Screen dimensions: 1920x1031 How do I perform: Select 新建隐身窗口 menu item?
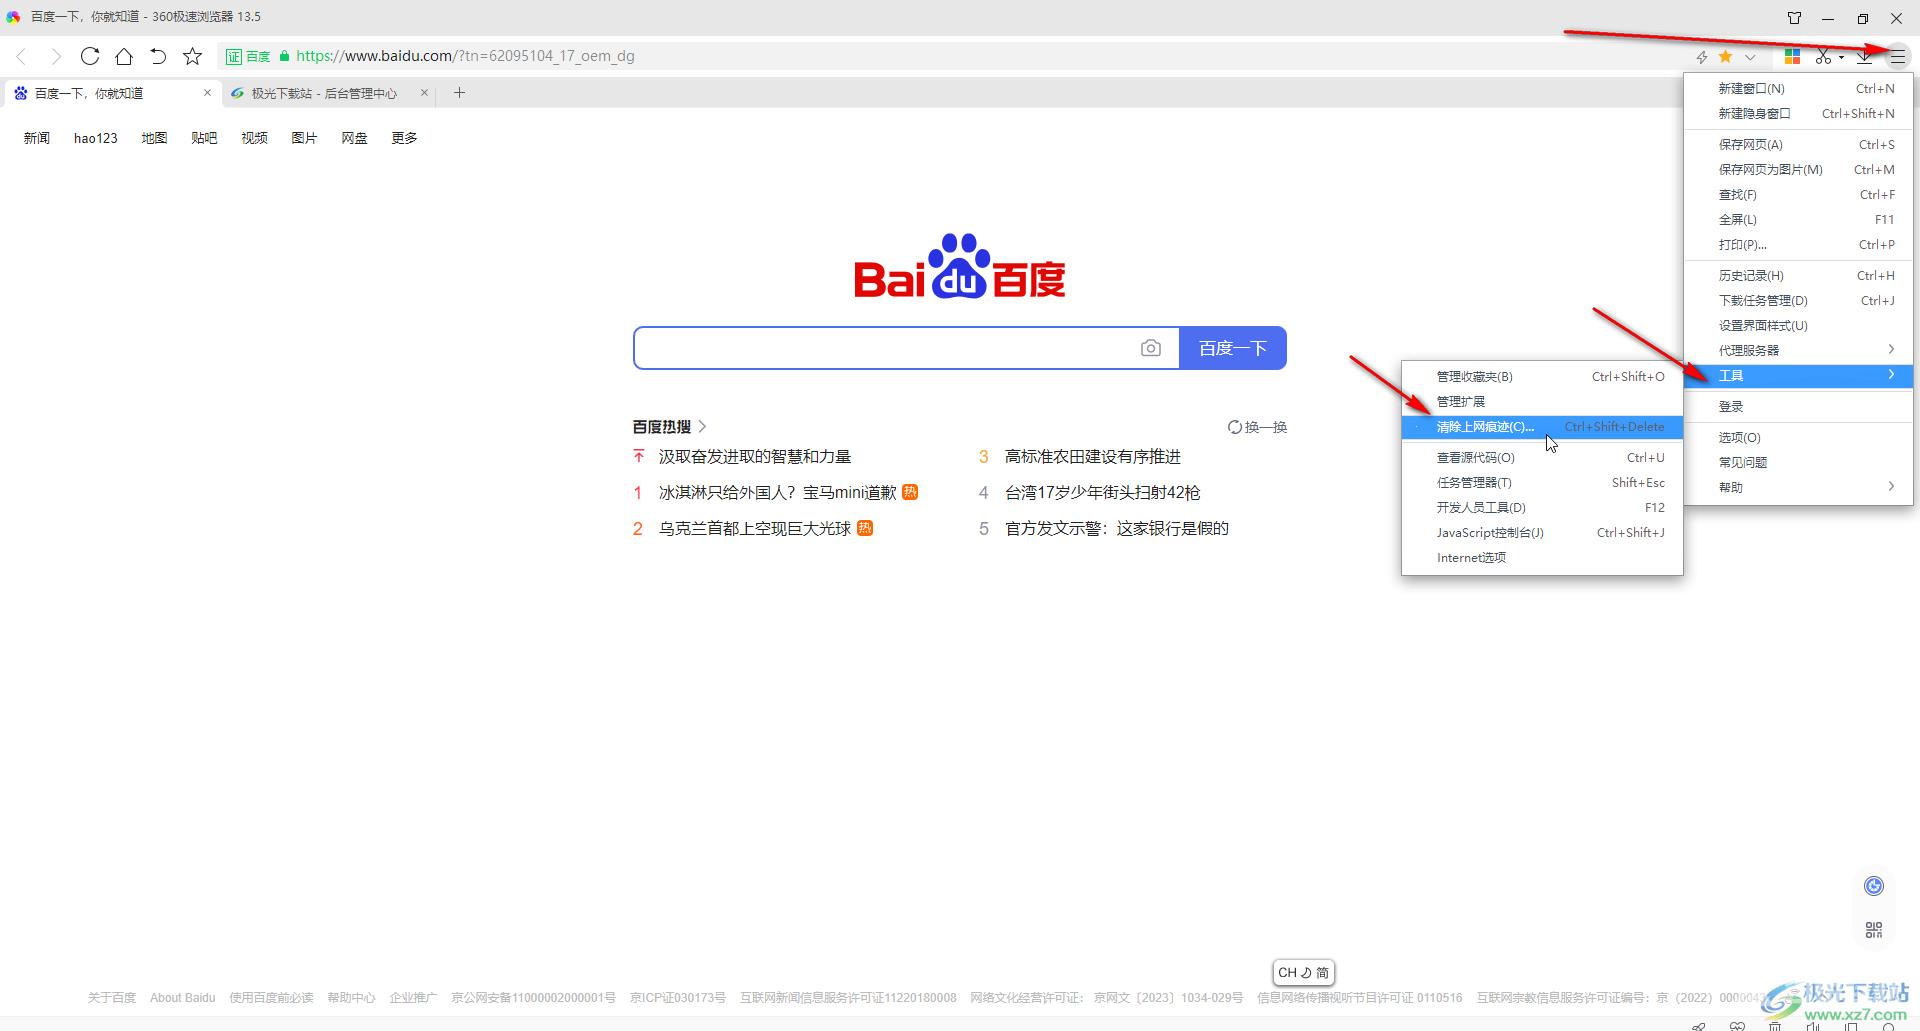[1798, 113]
